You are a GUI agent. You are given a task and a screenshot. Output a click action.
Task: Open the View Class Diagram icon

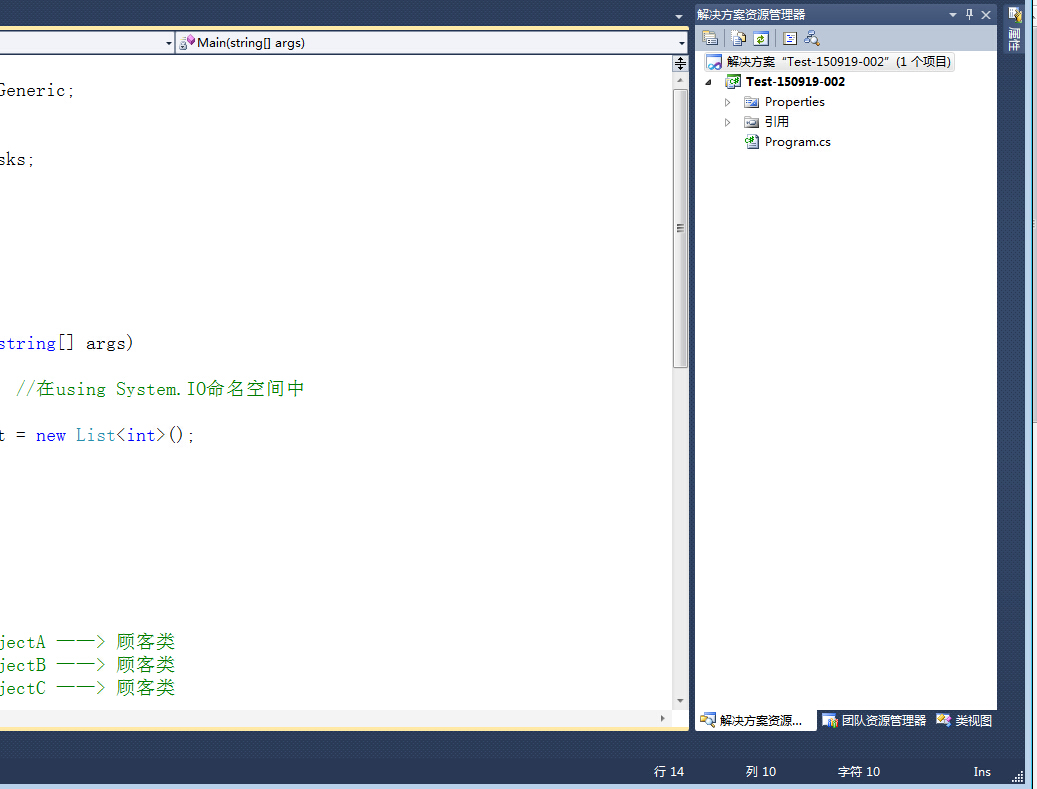[x=812, y=38]
